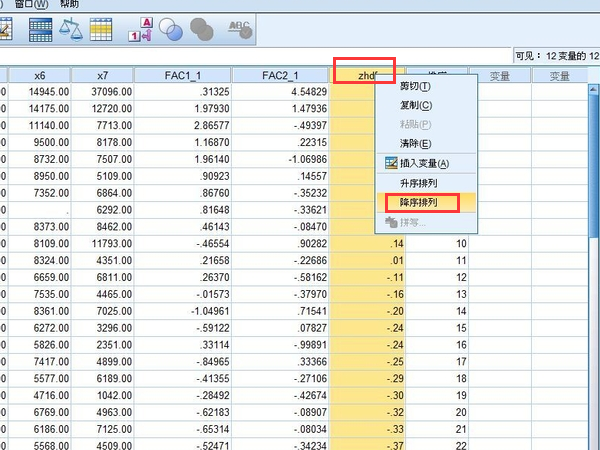The image size is (600, 450).
Task: Click the value -.49397
Action: pos(280,126)
